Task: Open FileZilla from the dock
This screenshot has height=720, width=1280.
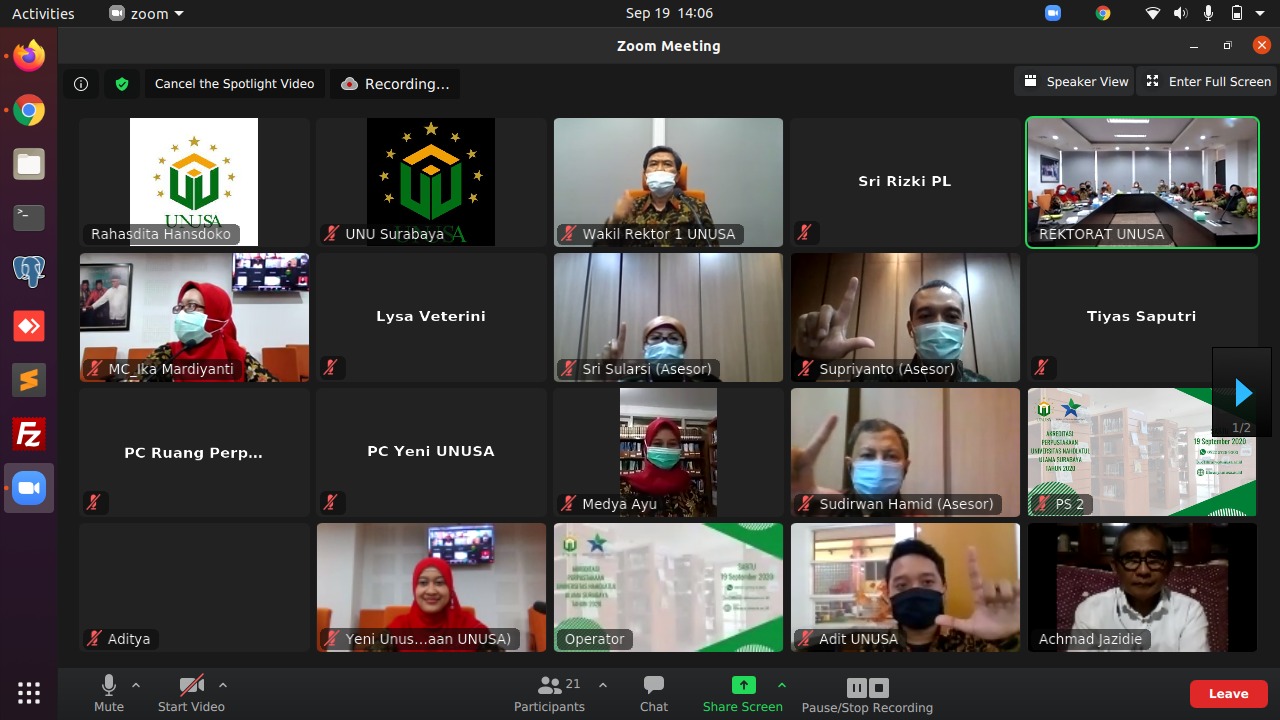Action: tap(29, 435)
